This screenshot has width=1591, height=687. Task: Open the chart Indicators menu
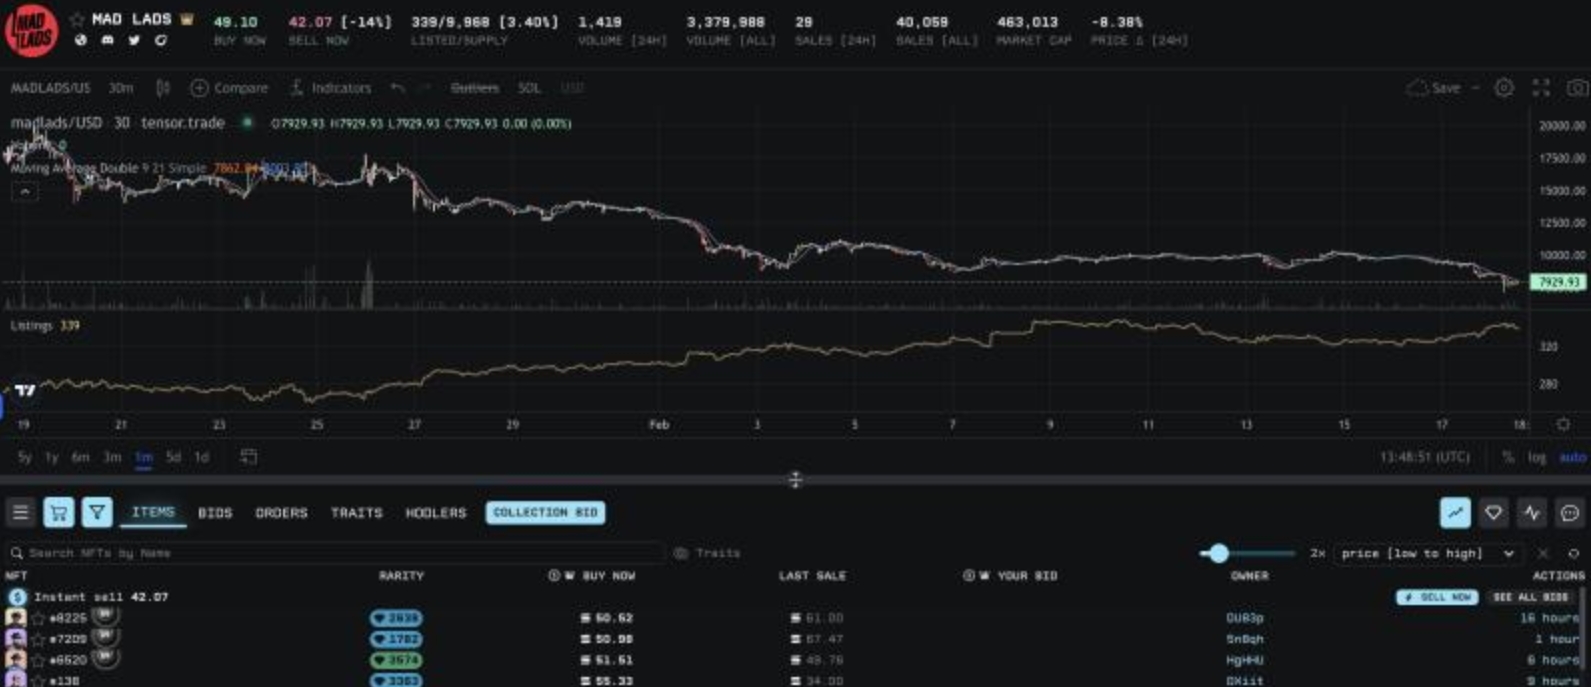coord(330,88)
